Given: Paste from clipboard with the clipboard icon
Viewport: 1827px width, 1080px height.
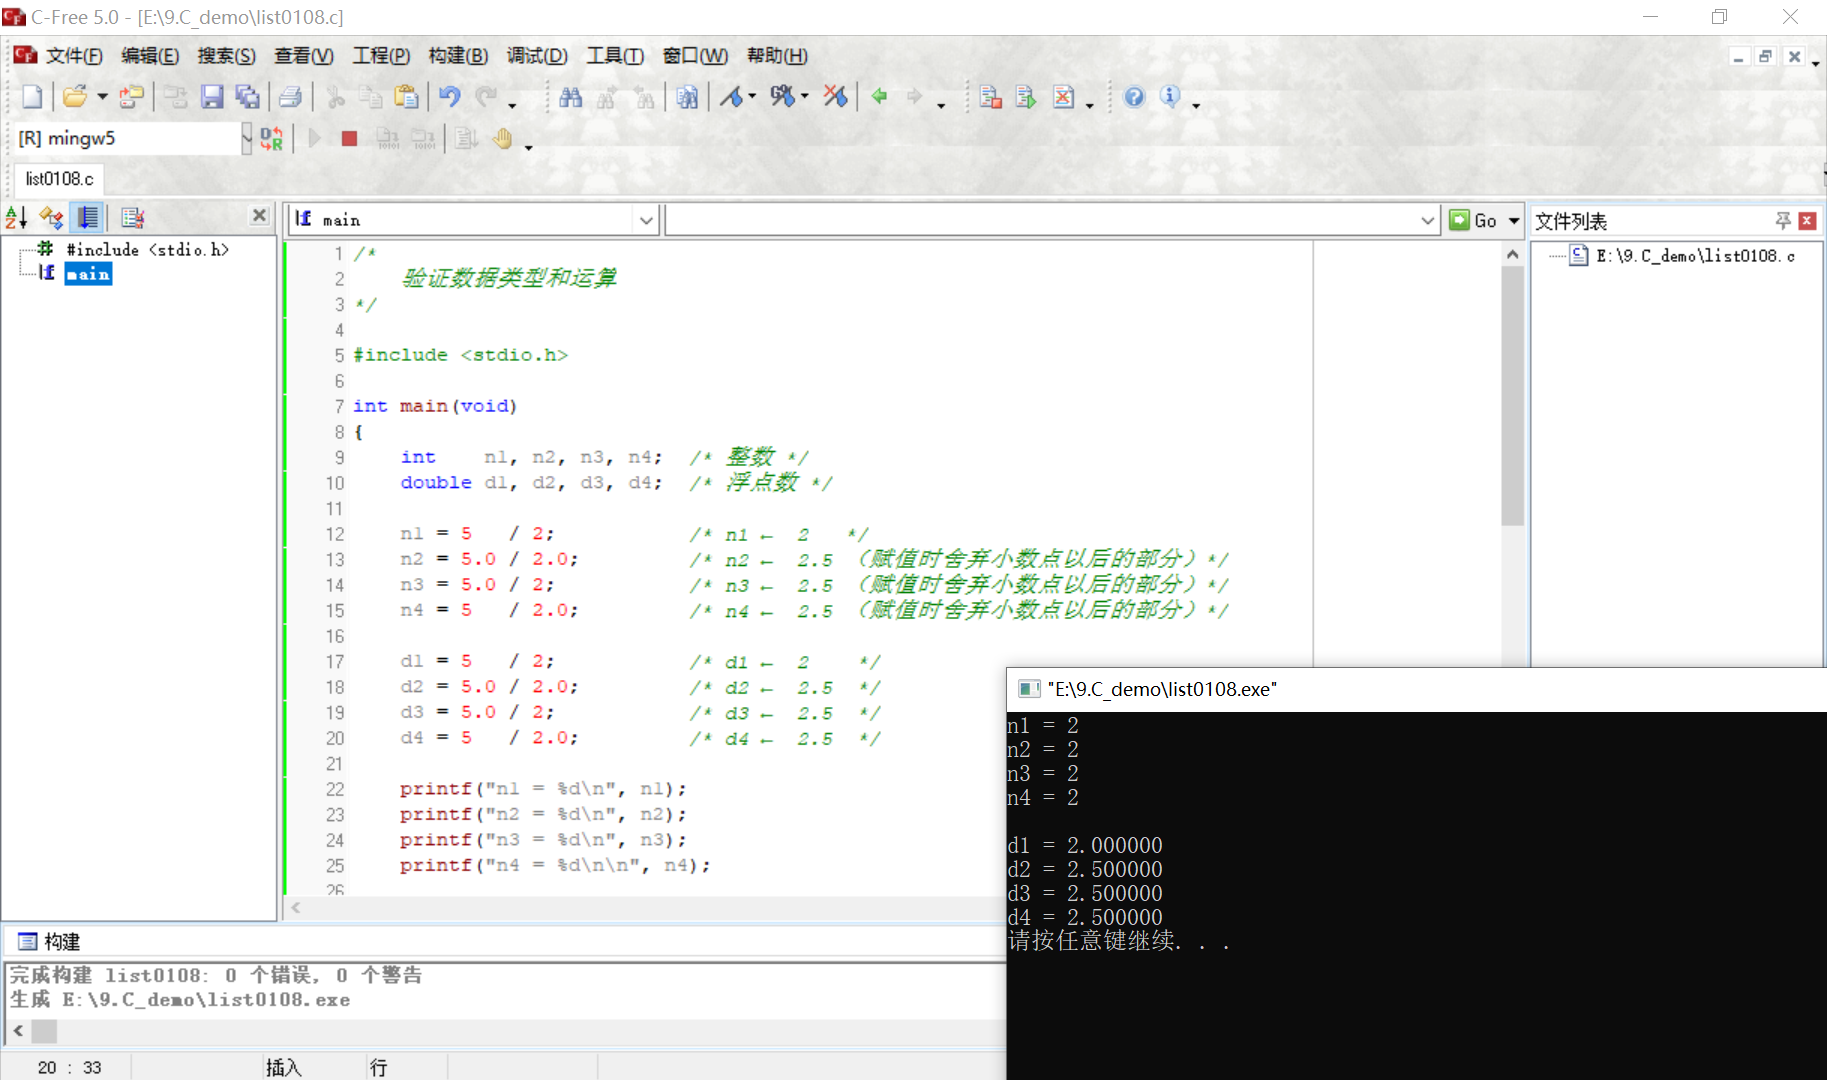Looking at the screenshot, I should pyautogui.click(x=406, y=96).
